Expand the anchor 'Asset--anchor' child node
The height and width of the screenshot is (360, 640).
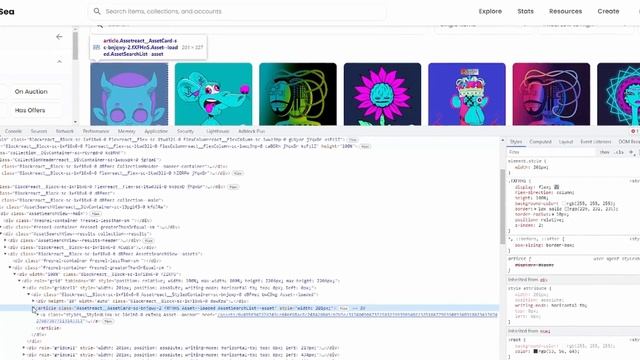coord(38,315)
